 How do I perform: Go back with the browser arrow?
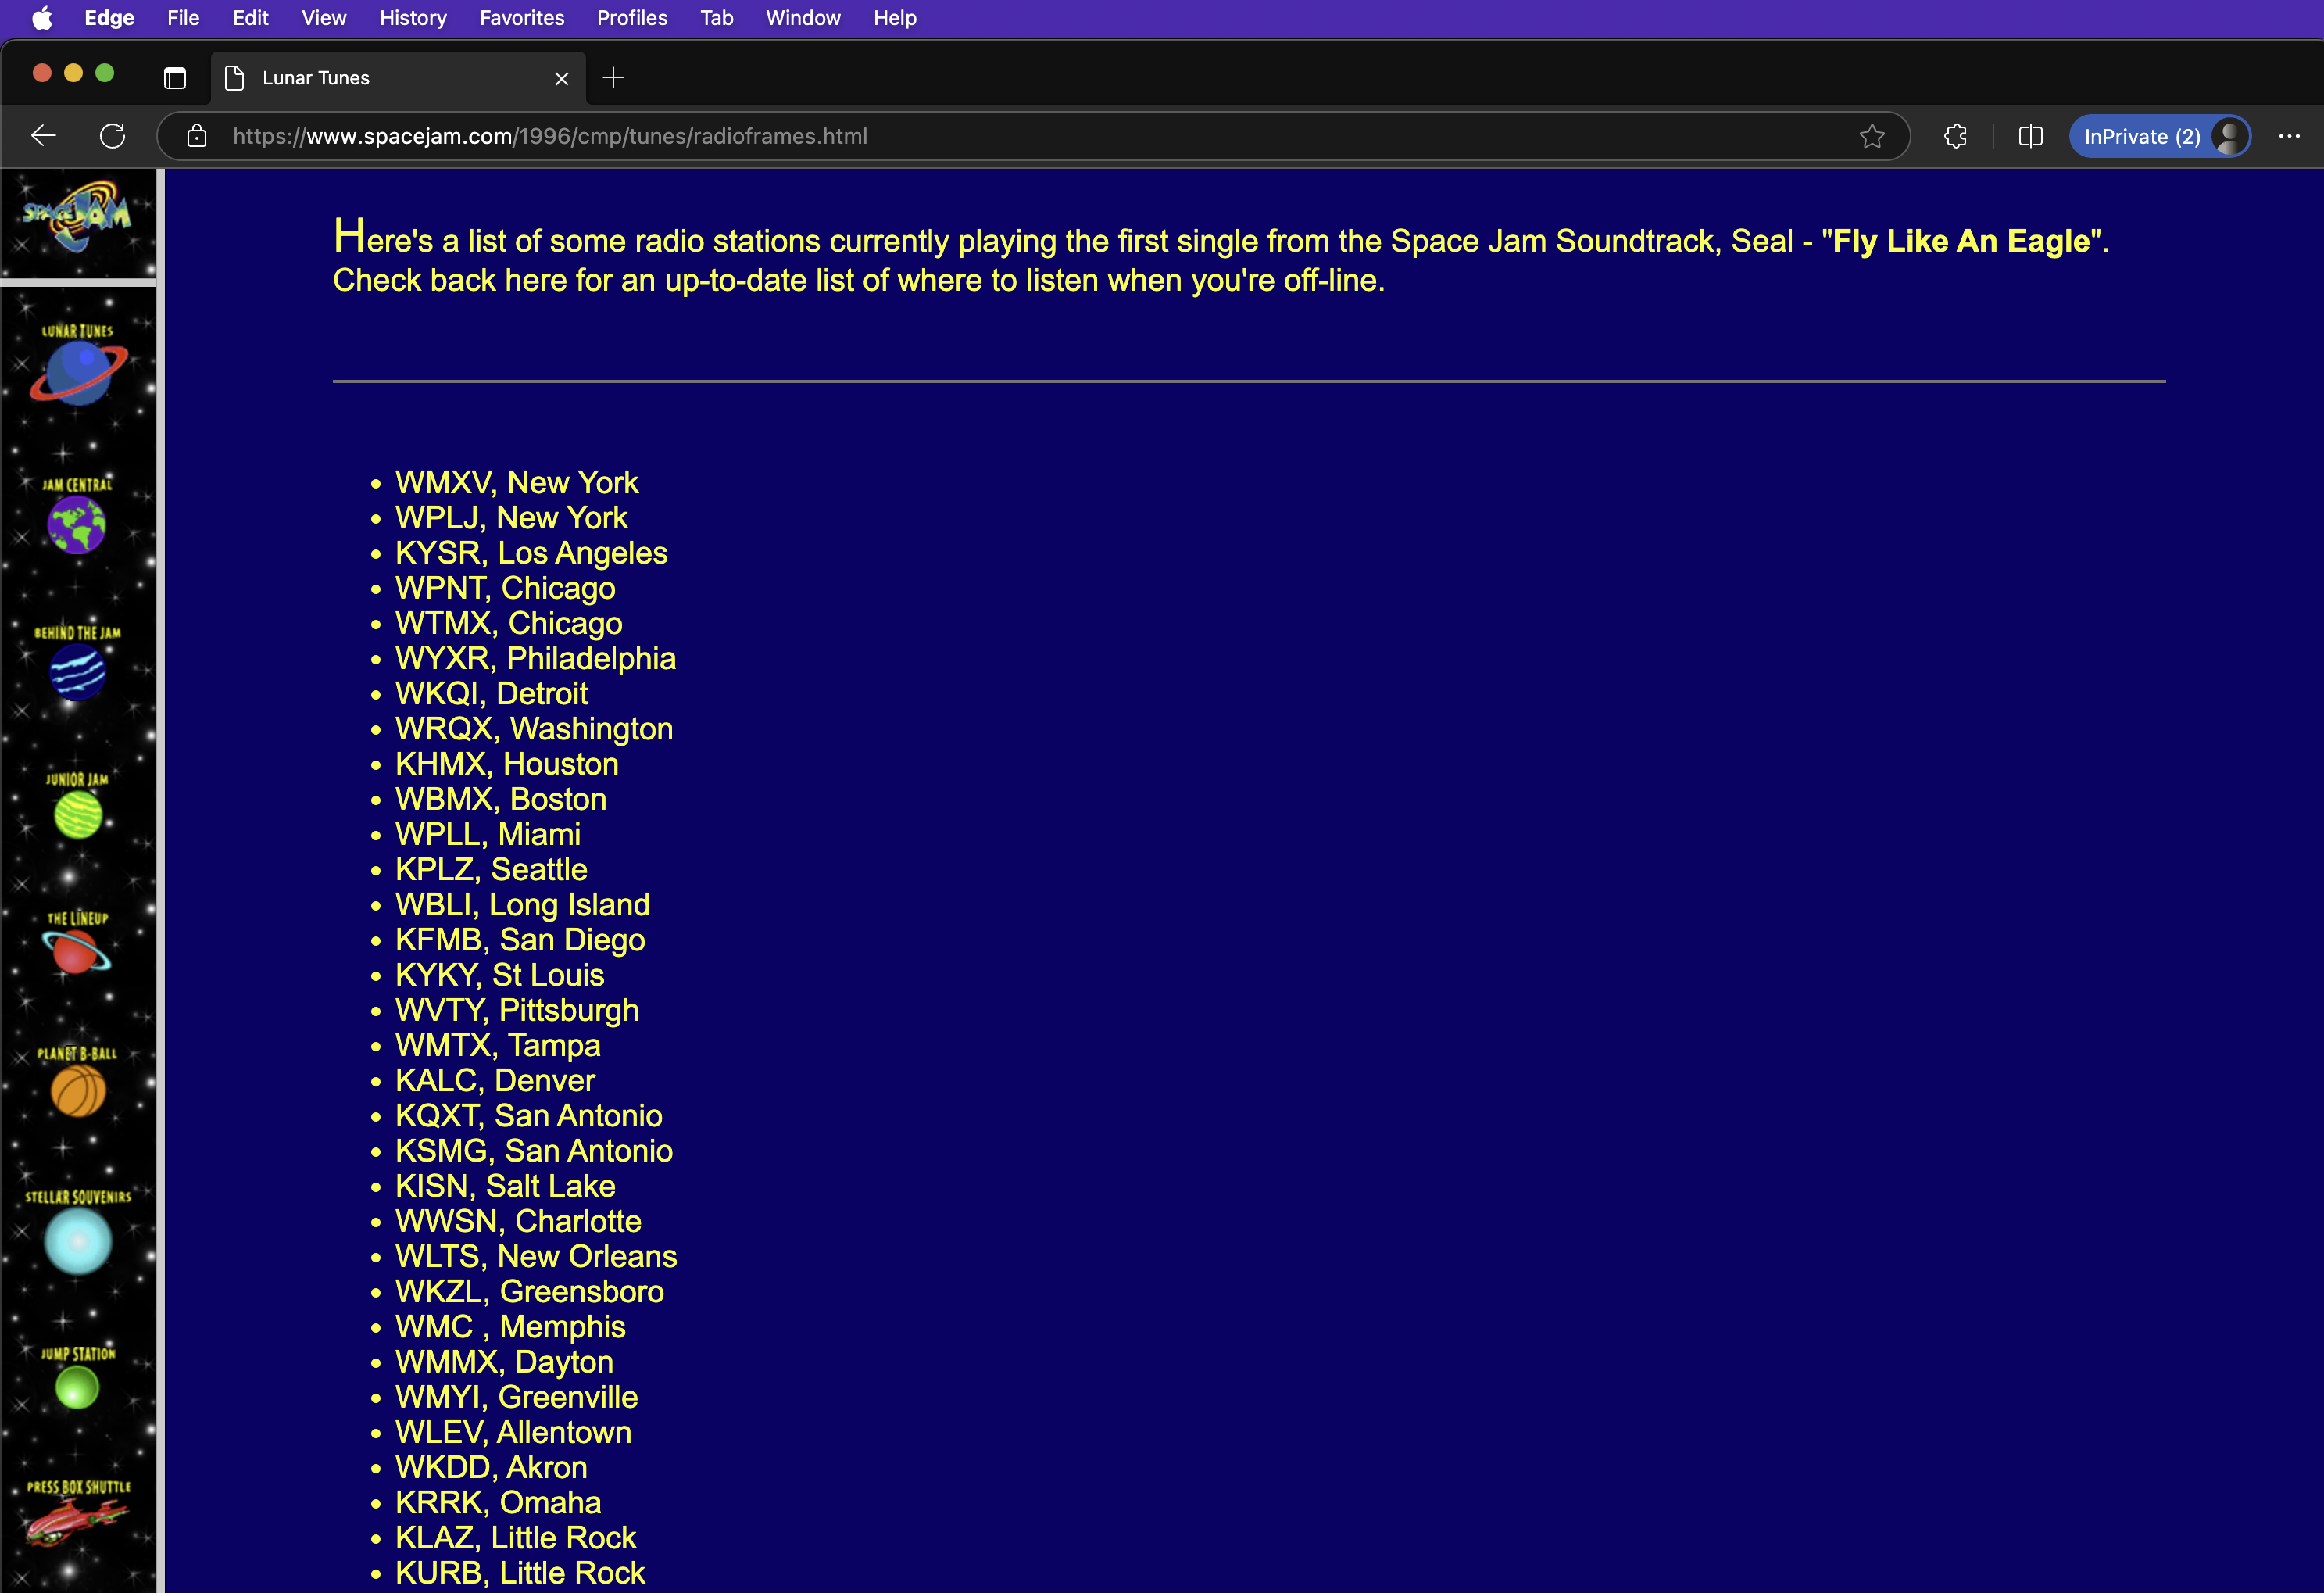(x=43, y=136)
